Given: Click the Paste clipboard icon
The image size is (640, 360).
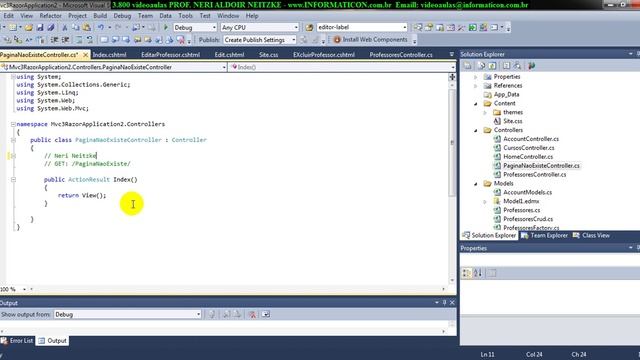Looking at the screenshot, I should tap(87, 27).
